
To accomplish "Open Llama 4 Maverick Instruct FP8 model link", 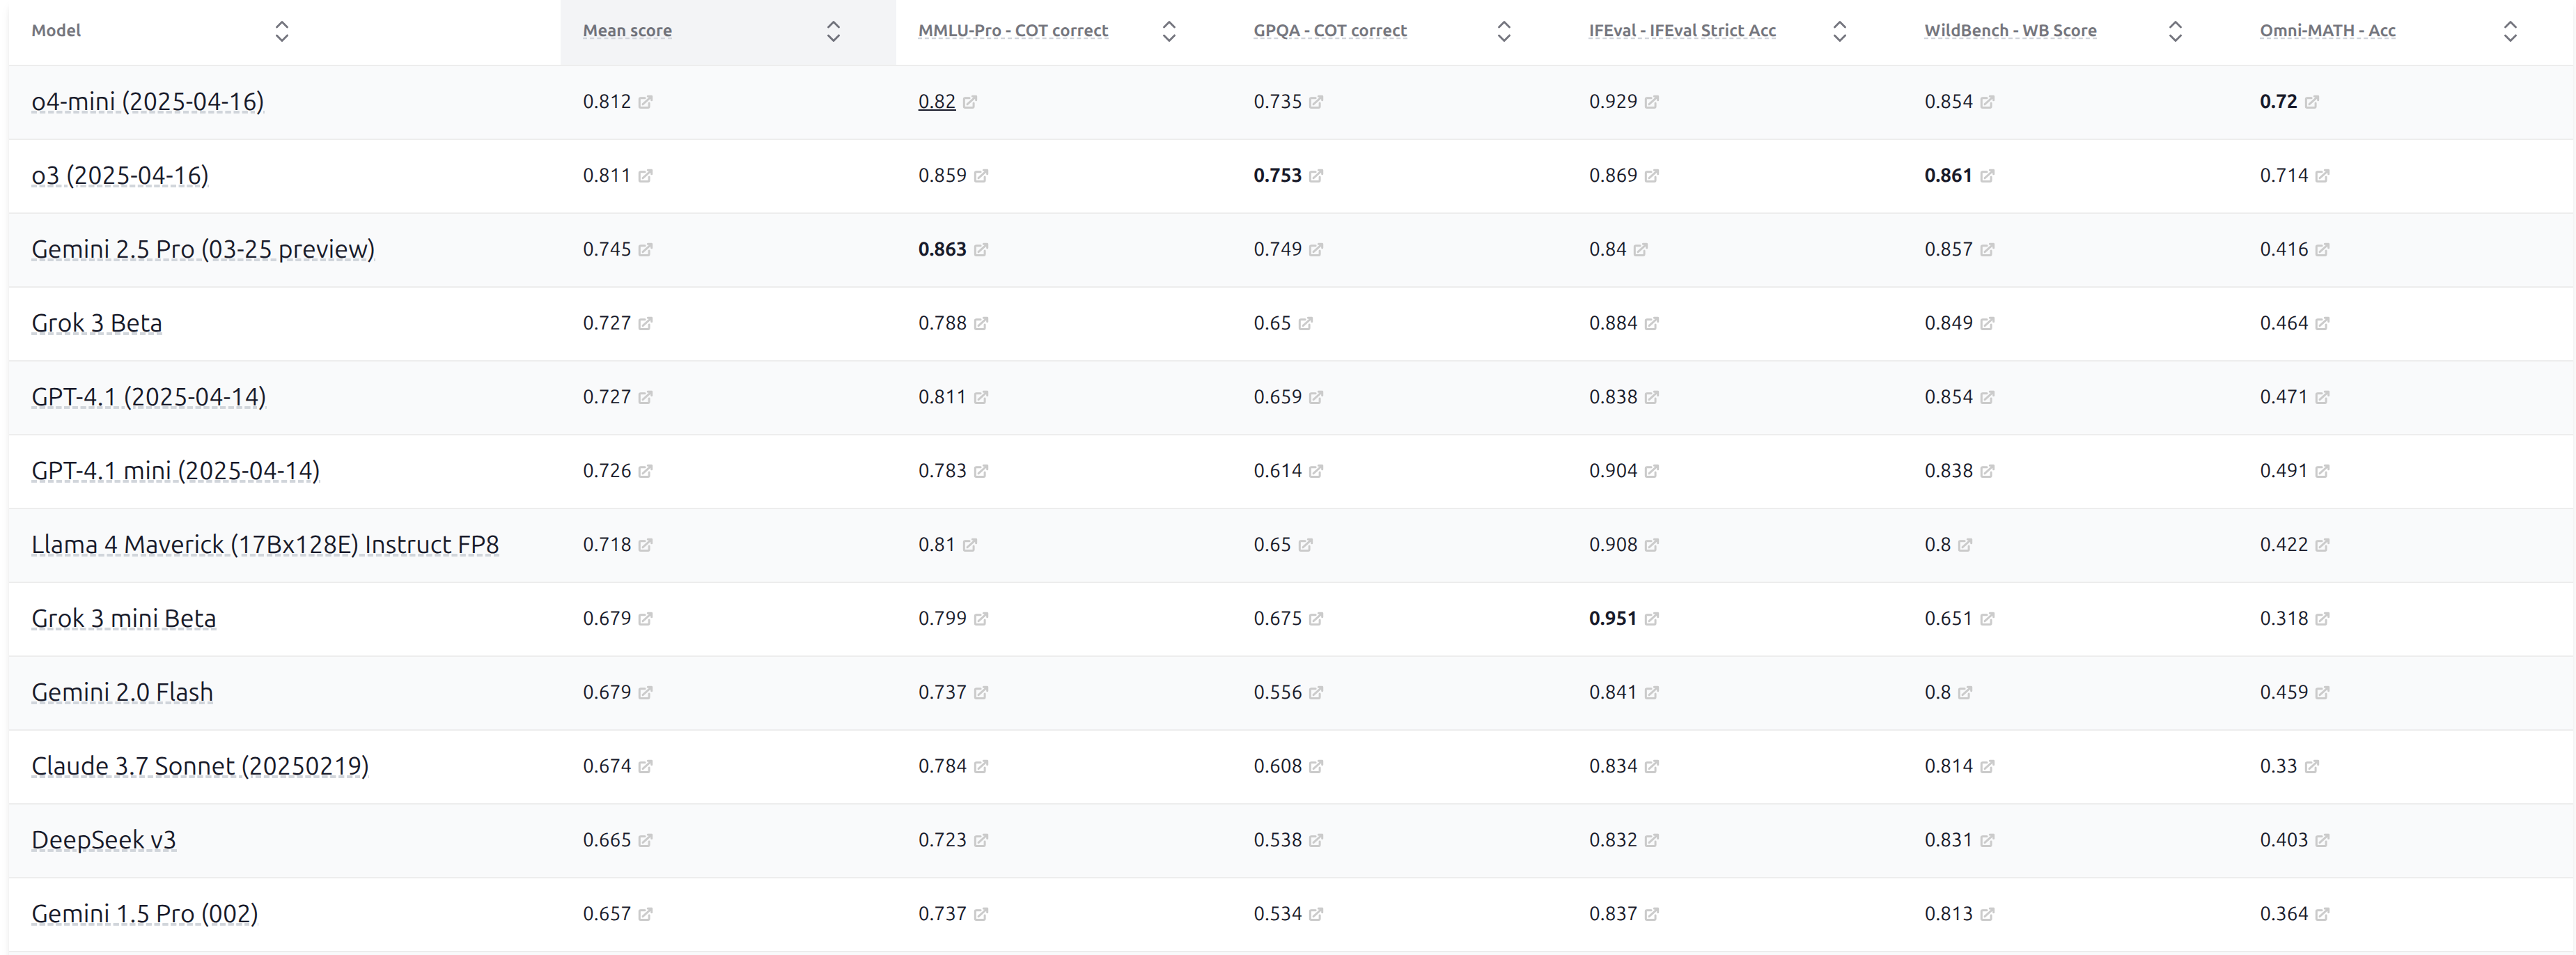I will pos(265,545).
